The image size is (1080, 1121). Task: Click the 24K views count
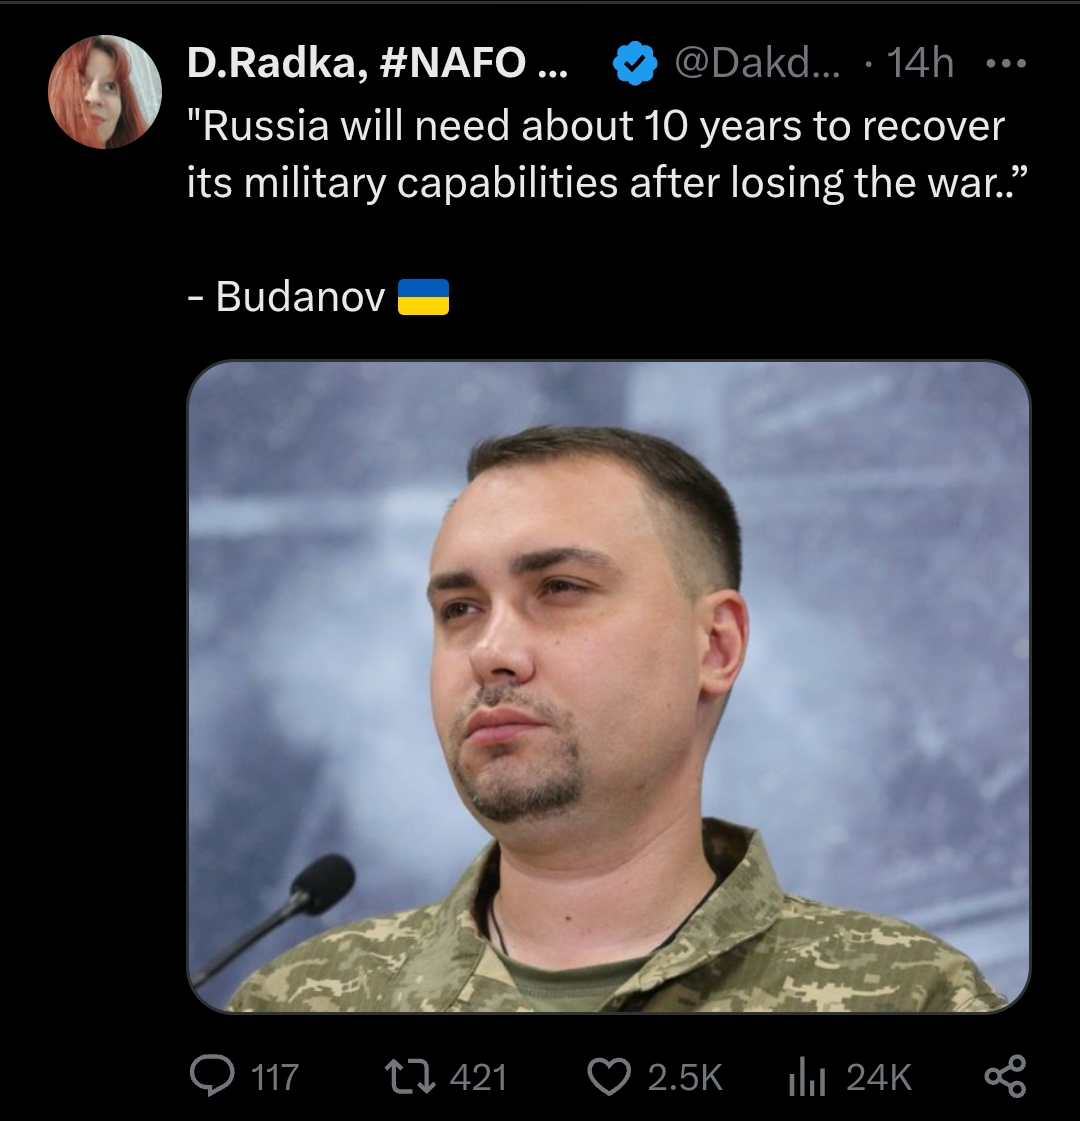[x=879, y=1077]
